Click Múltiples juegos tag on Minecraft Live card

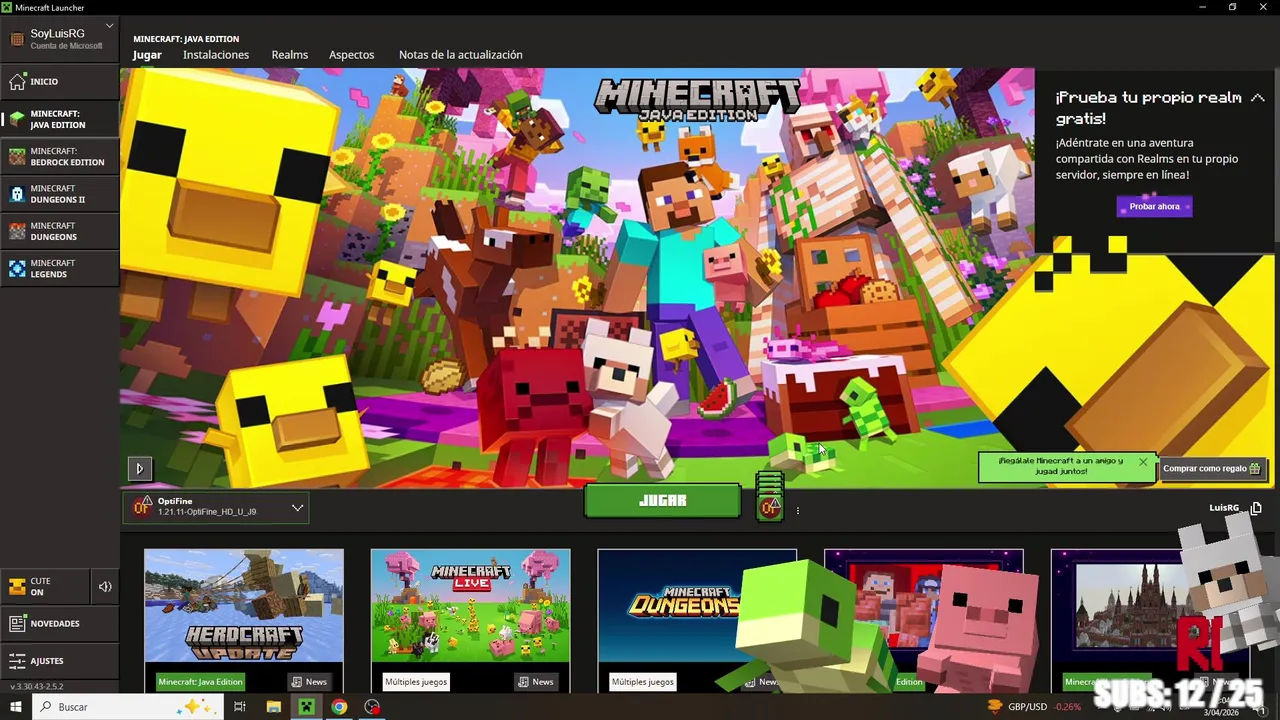416,682
